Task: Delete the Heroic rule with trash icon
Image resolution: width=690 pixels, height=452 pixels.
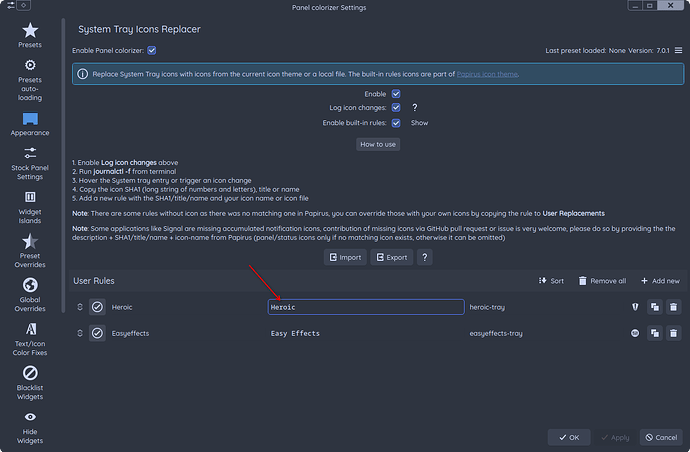Action: pyautogui.click(x=673, y=307)
